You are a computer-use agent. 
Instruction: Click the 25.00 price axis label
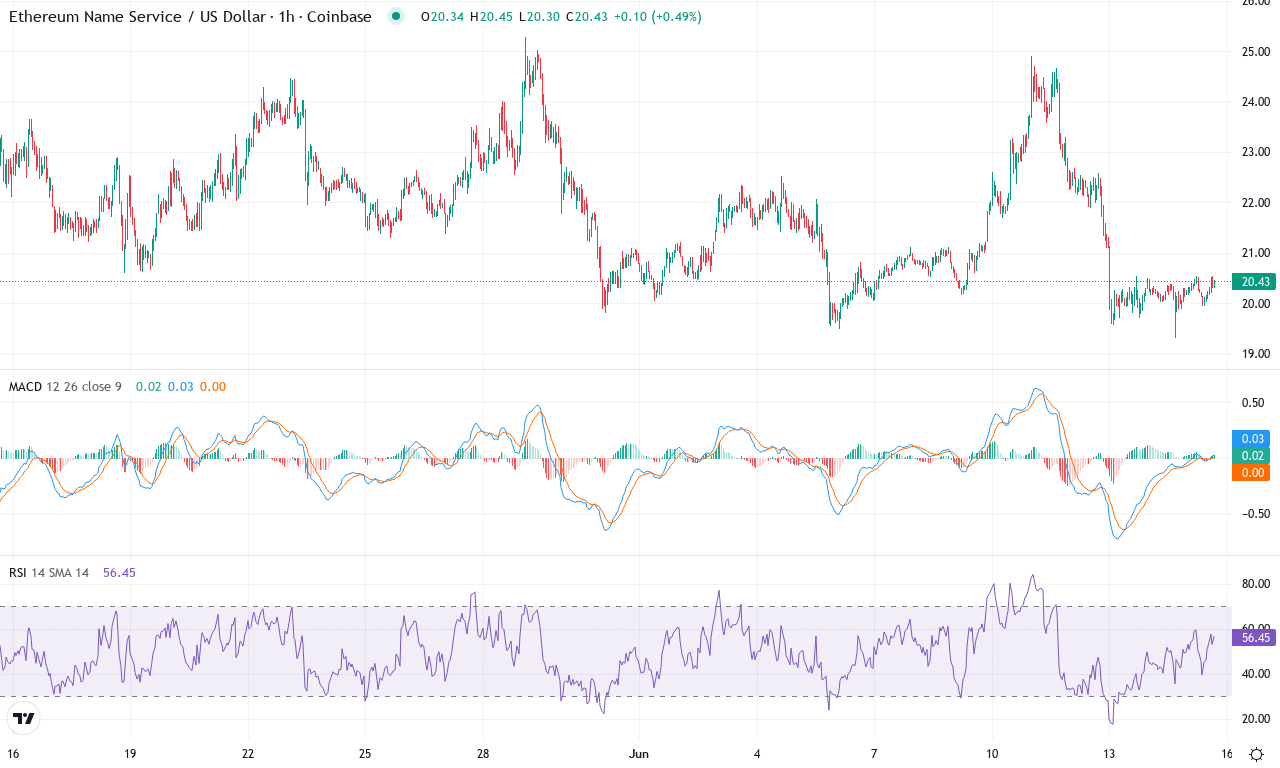tap(1254, 51)
